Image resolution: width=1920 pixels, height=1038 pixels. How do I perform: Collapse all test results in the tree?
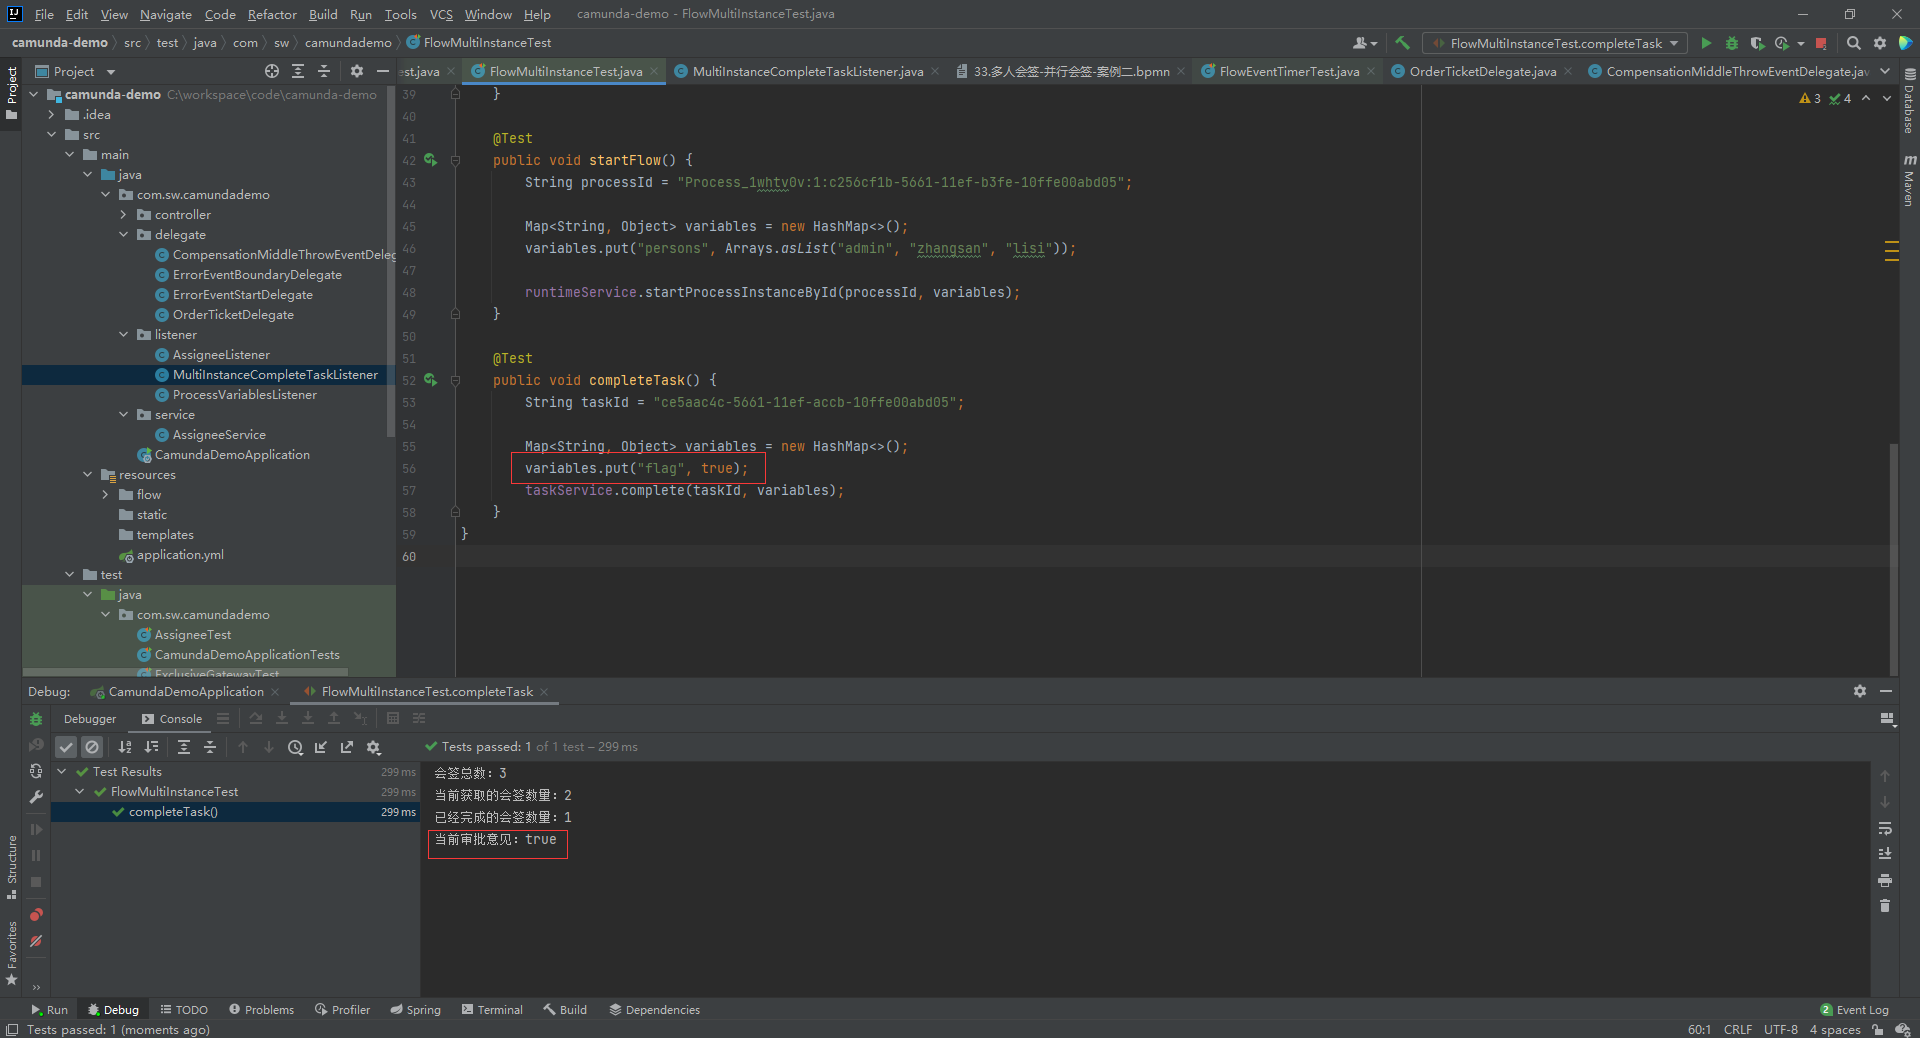pos(210,747)
